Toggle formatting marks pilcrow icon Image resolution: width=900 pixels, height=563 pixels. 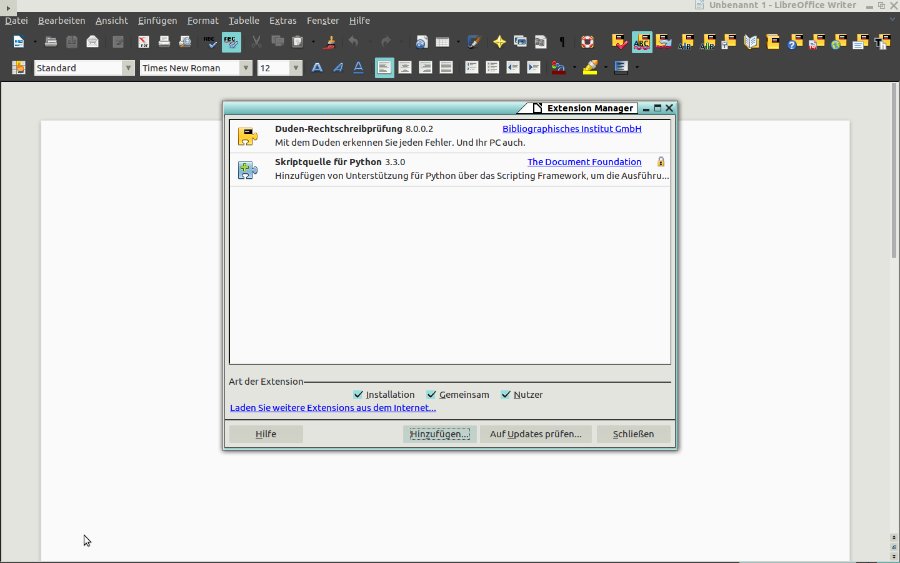pyautogui.click(x=561, y=42)
